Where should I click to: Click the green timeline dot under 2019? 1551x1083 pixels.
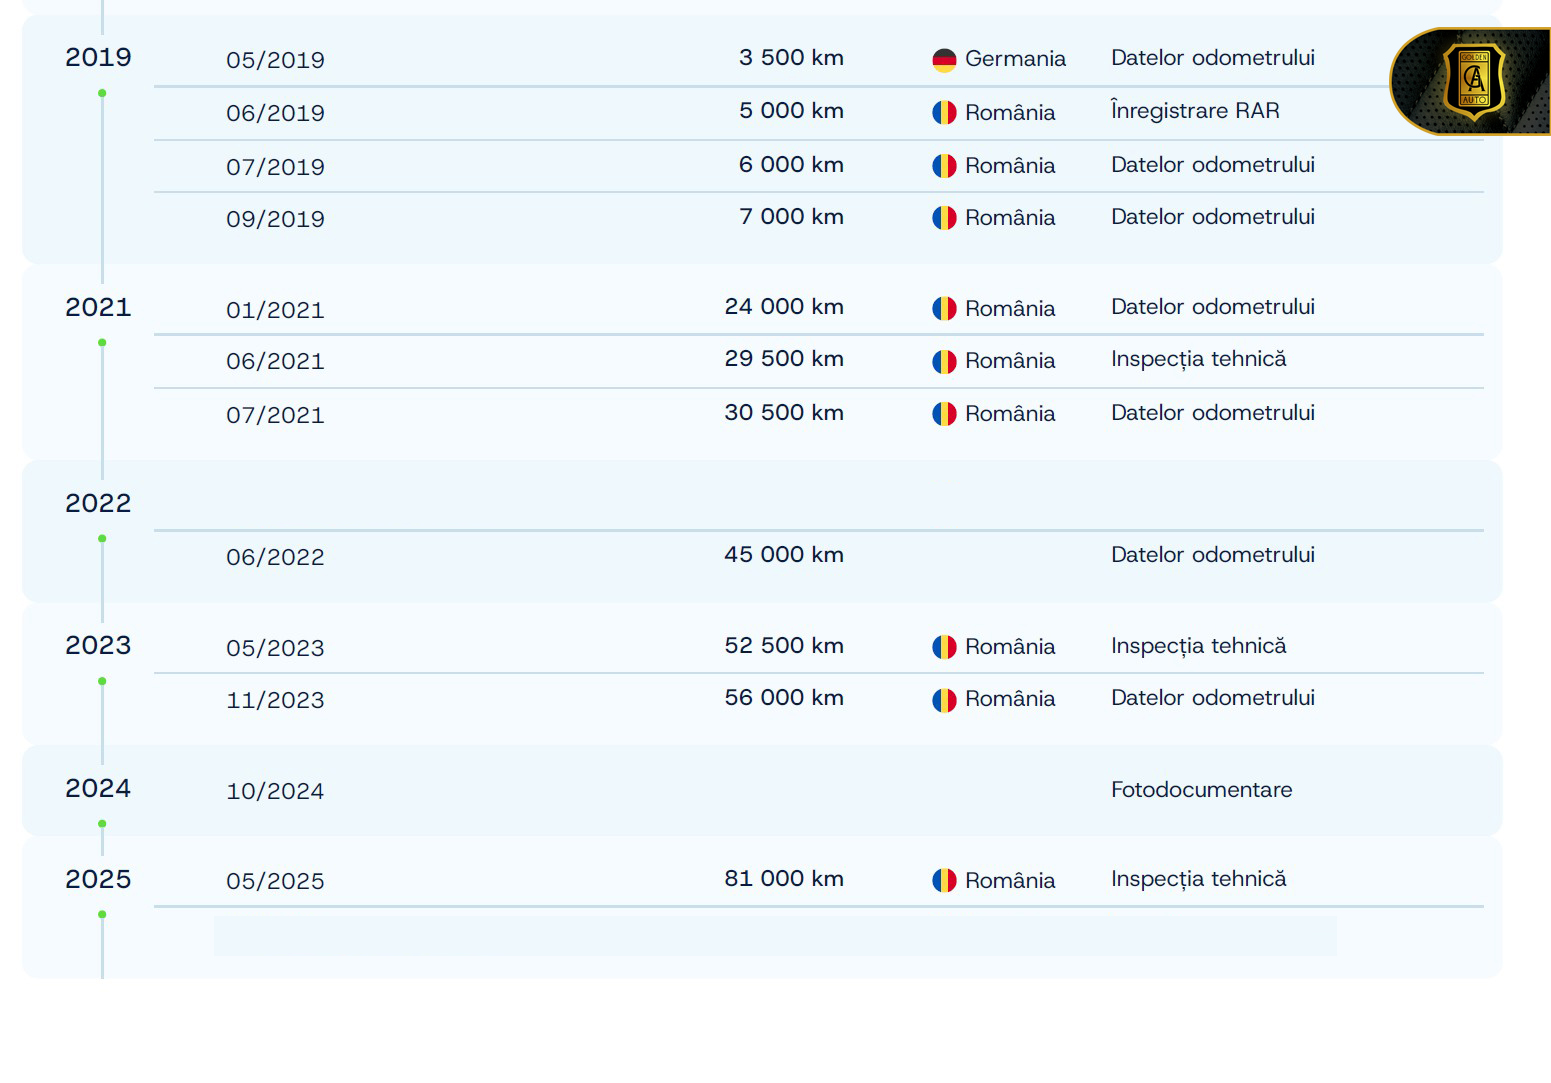coord(102,93)
